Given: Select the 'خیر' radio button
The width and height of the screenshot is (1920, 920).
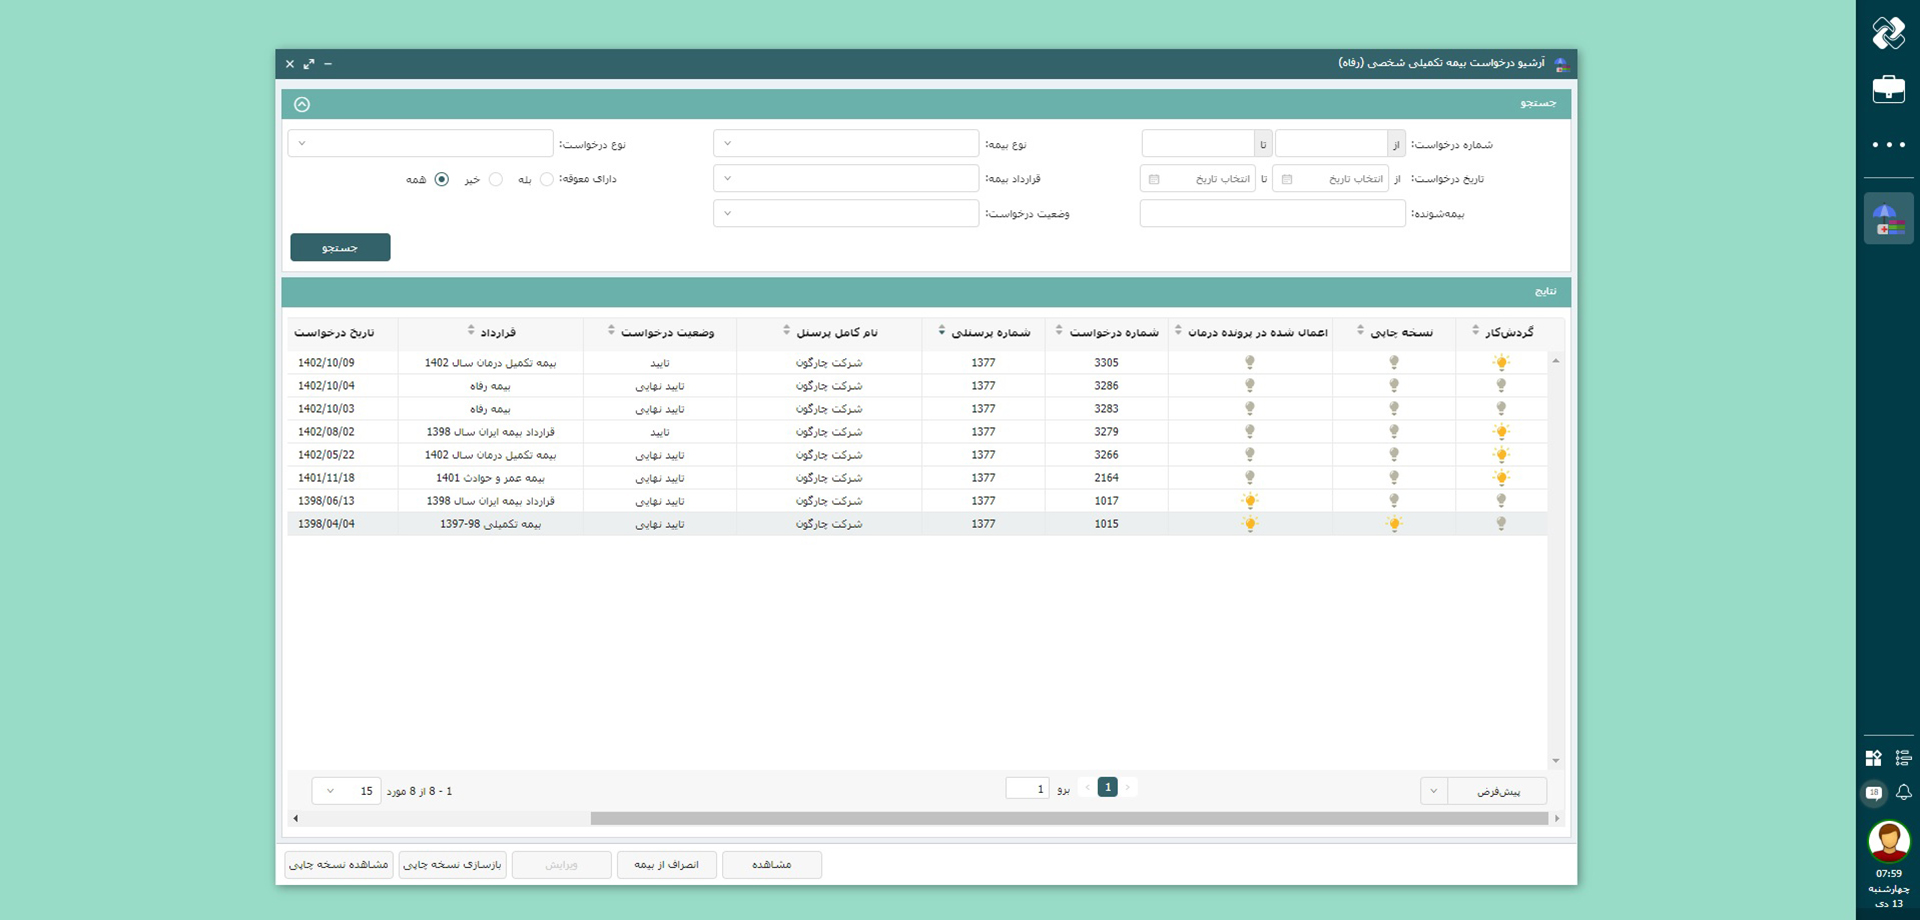Looking at the screenshot, I should (x=495, y=179).
